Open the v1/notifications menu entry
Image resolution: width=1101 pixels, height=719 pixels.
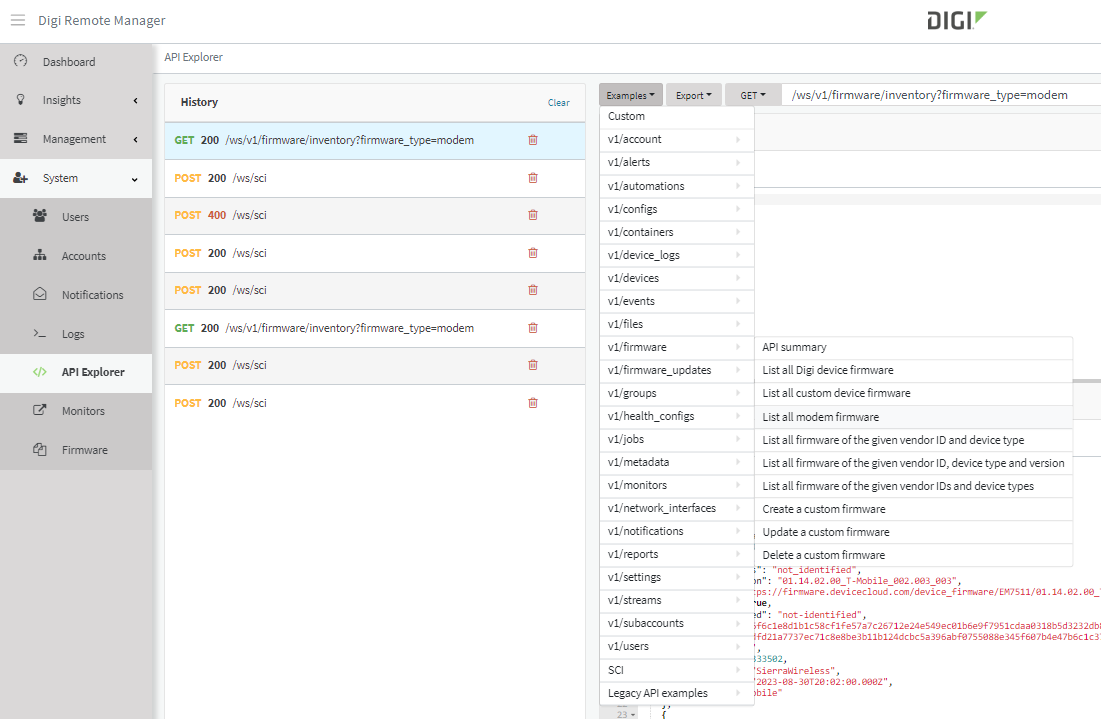[676, 532]
